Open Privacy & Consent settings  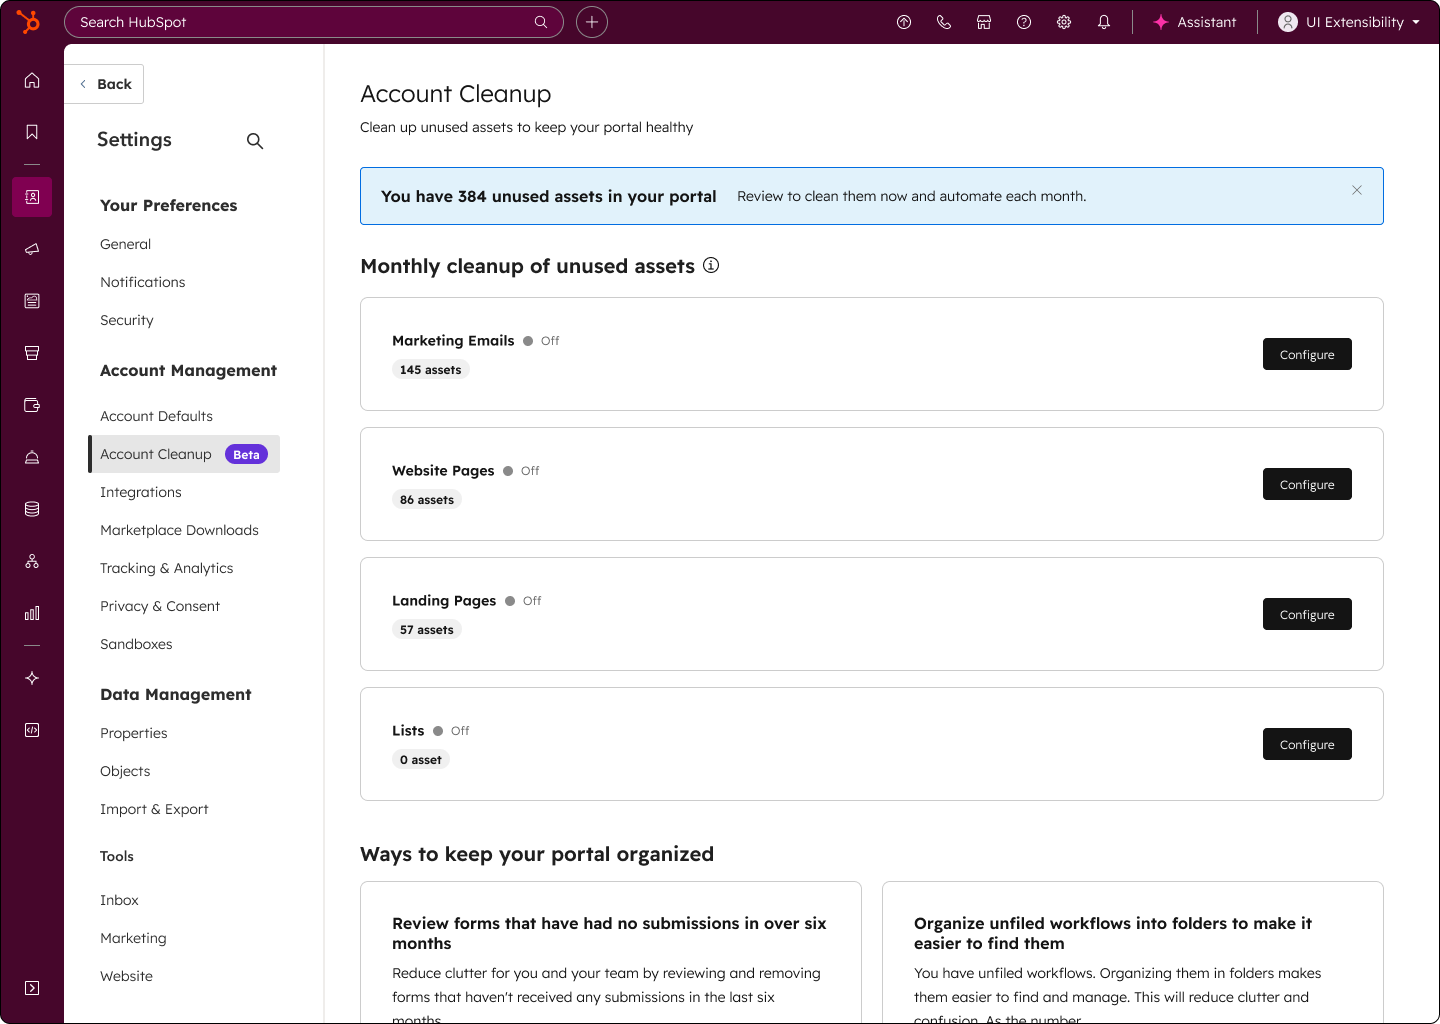pos(160,606)
